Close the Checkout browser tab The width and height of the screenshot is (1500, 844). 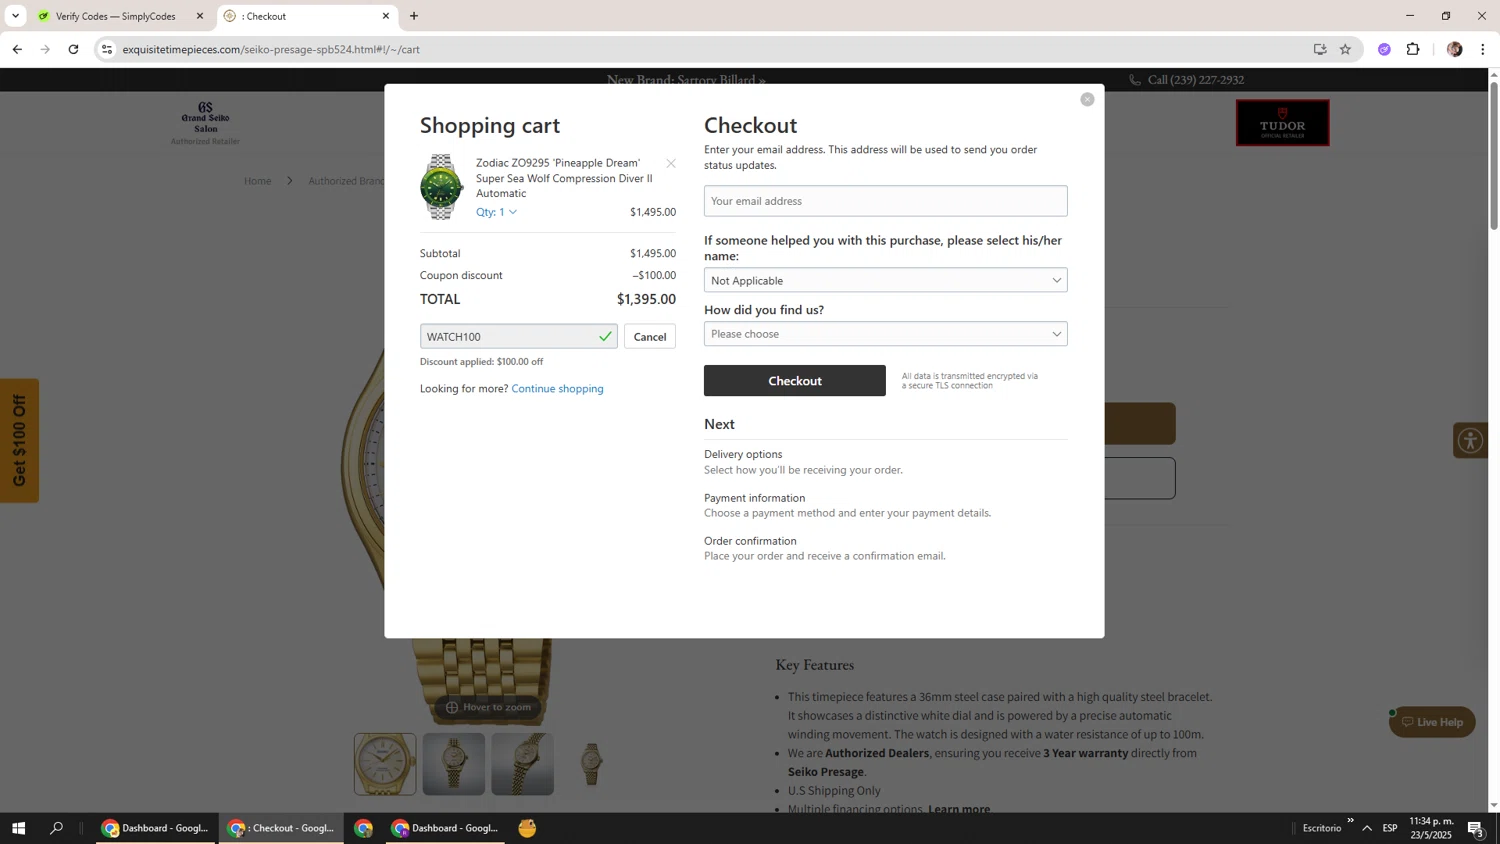(386, 16)
